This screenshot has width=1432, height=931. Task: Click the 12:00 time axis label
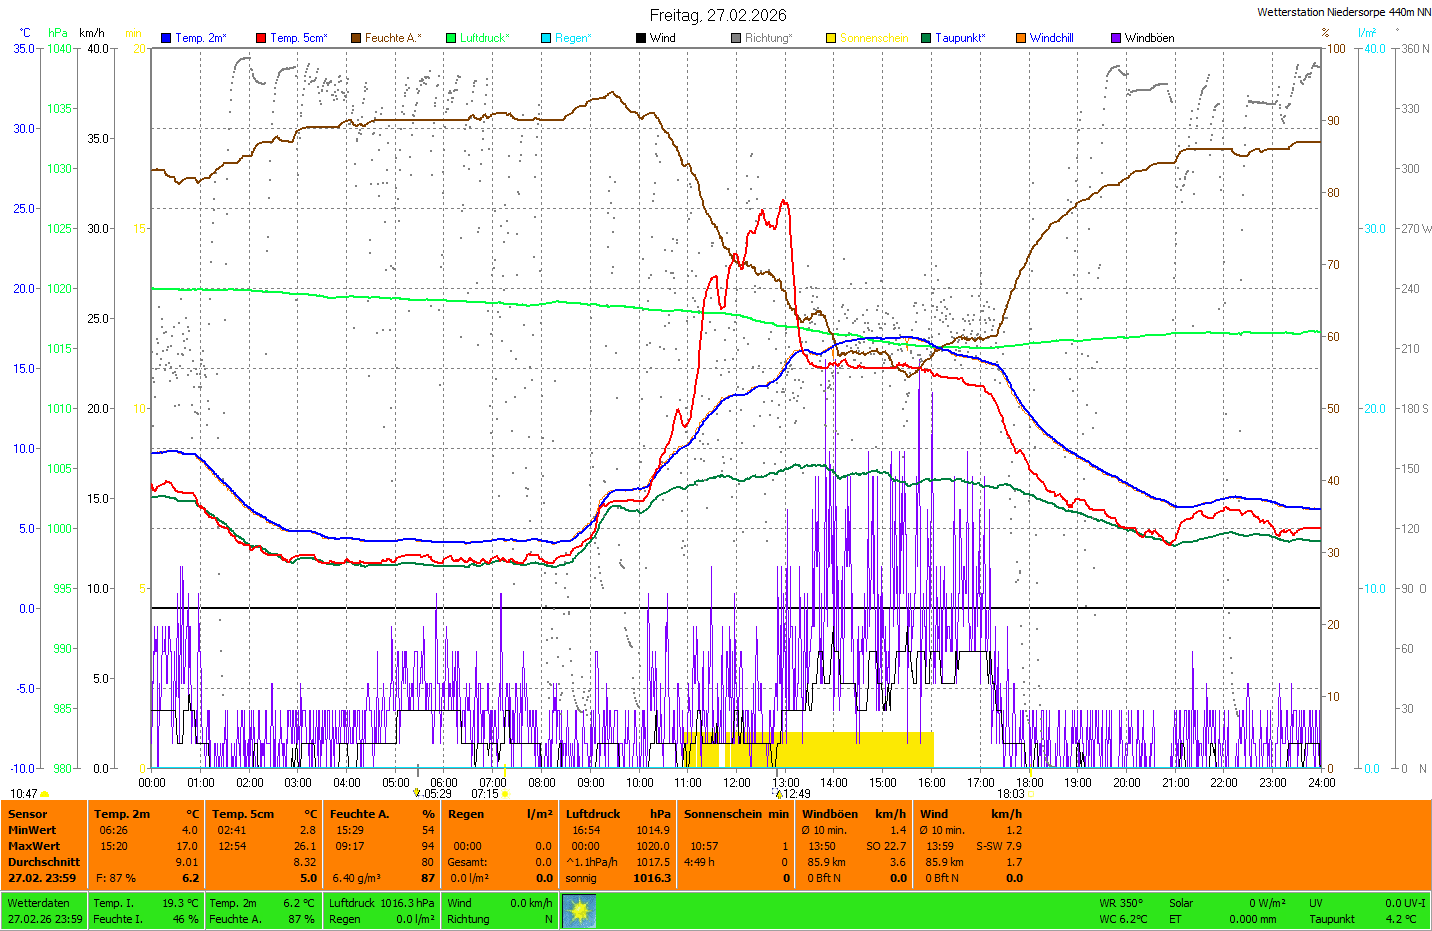pyautogui.click(x=737, y=783)
